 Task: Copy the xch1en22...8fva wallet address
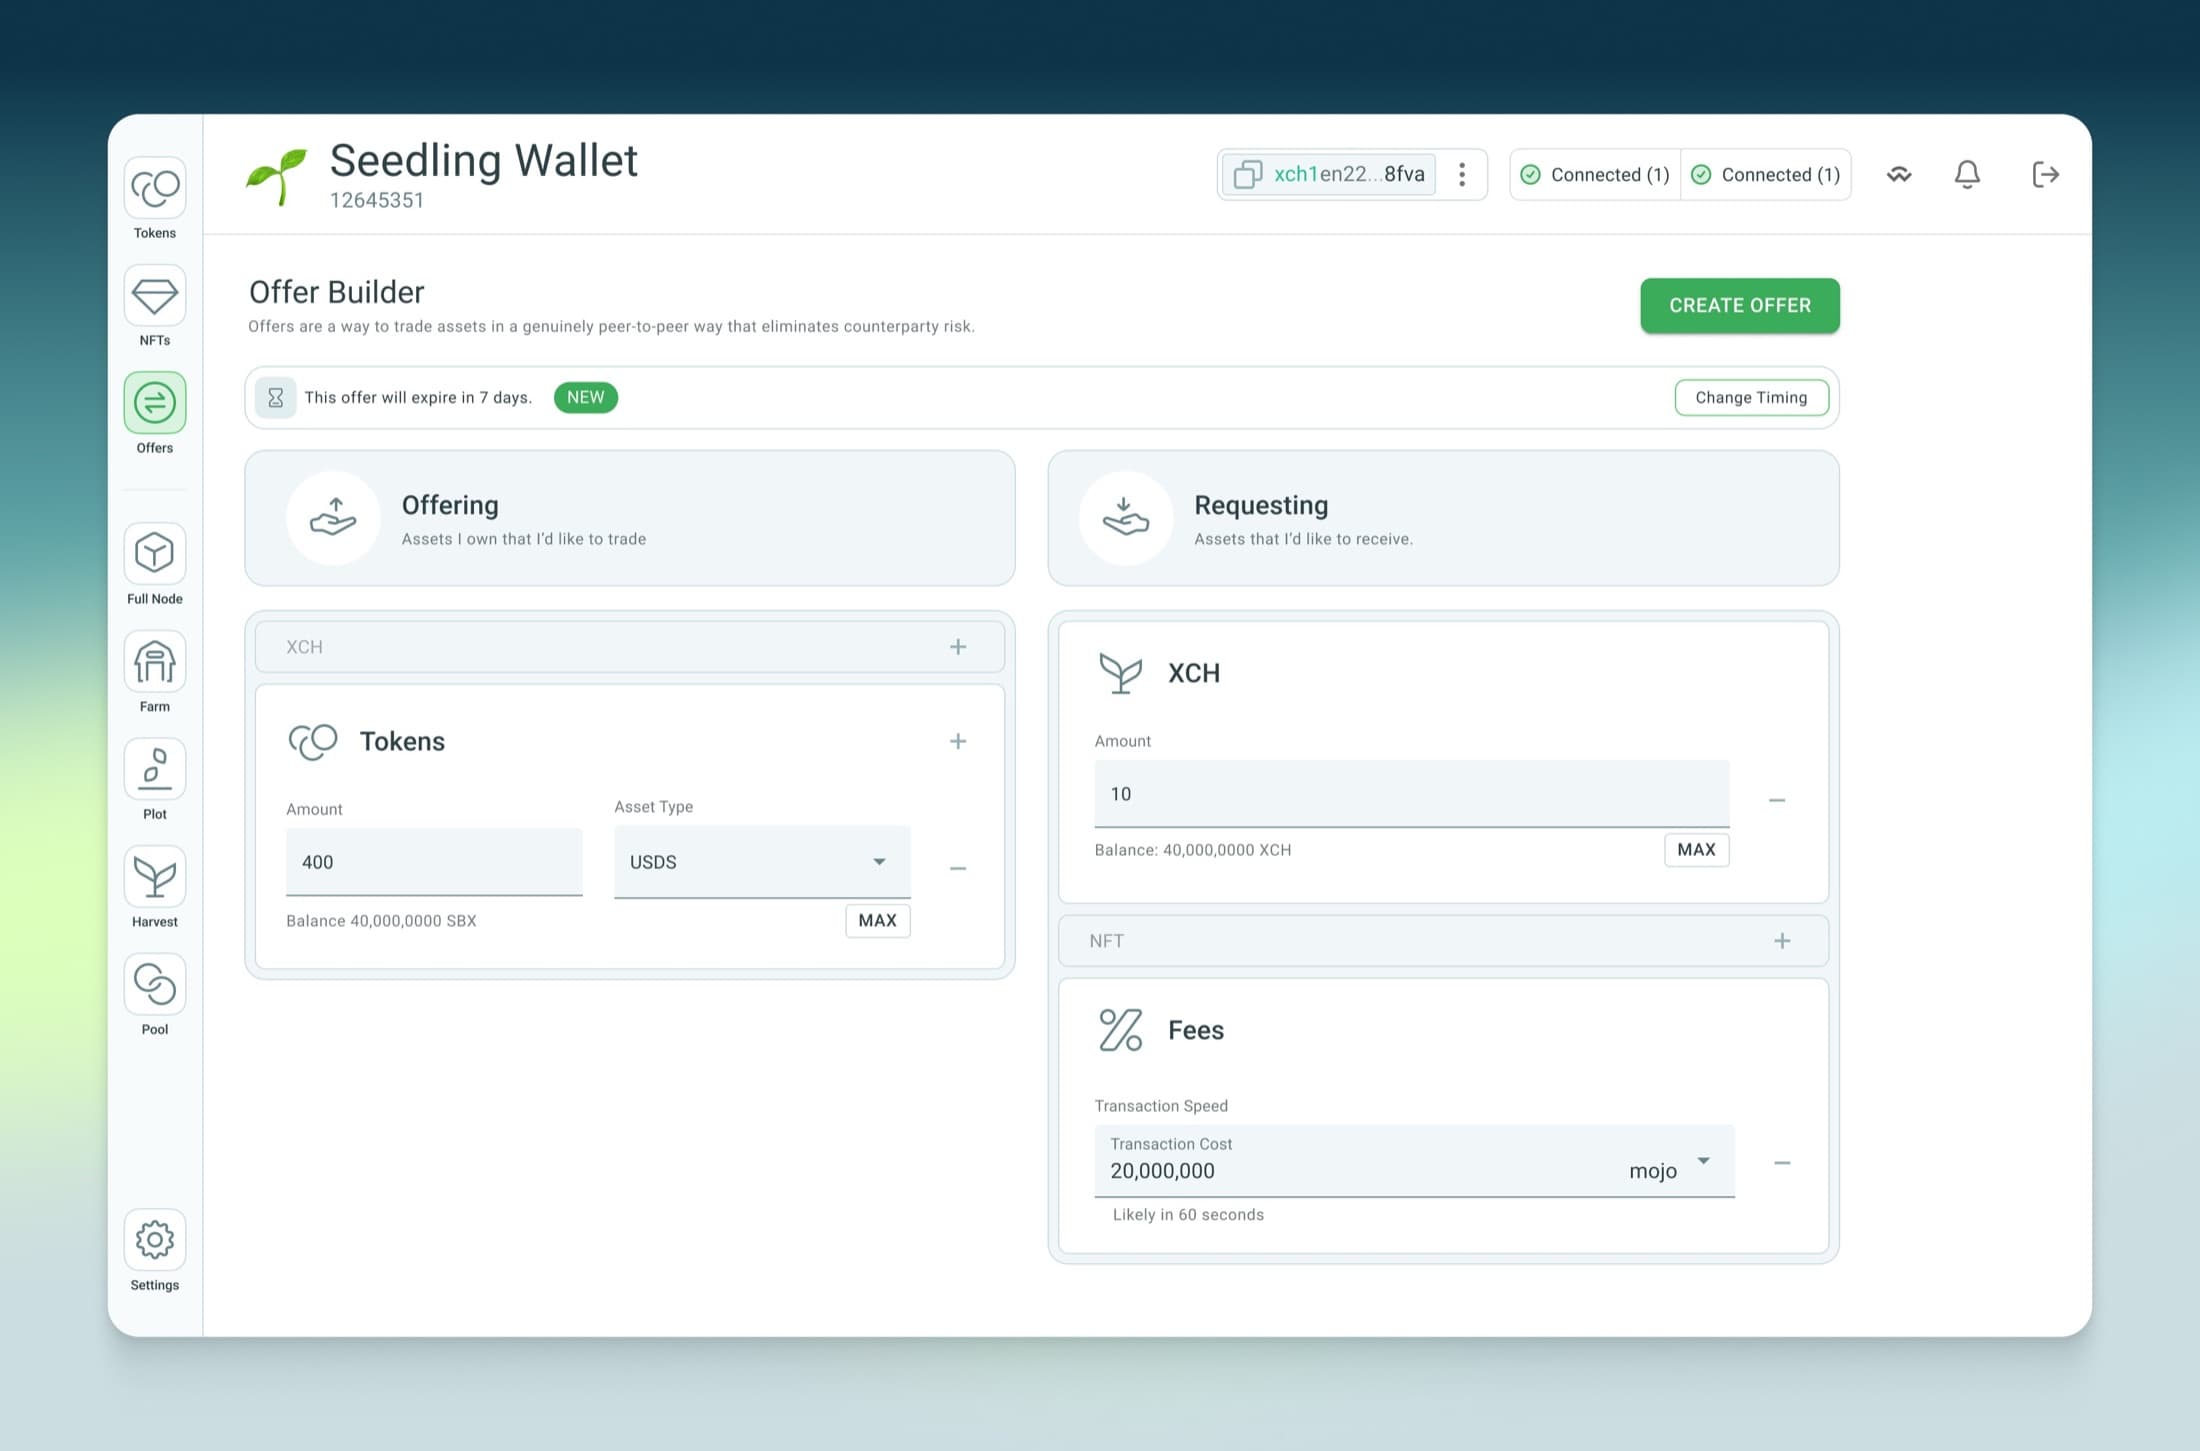pos(1329,174)
